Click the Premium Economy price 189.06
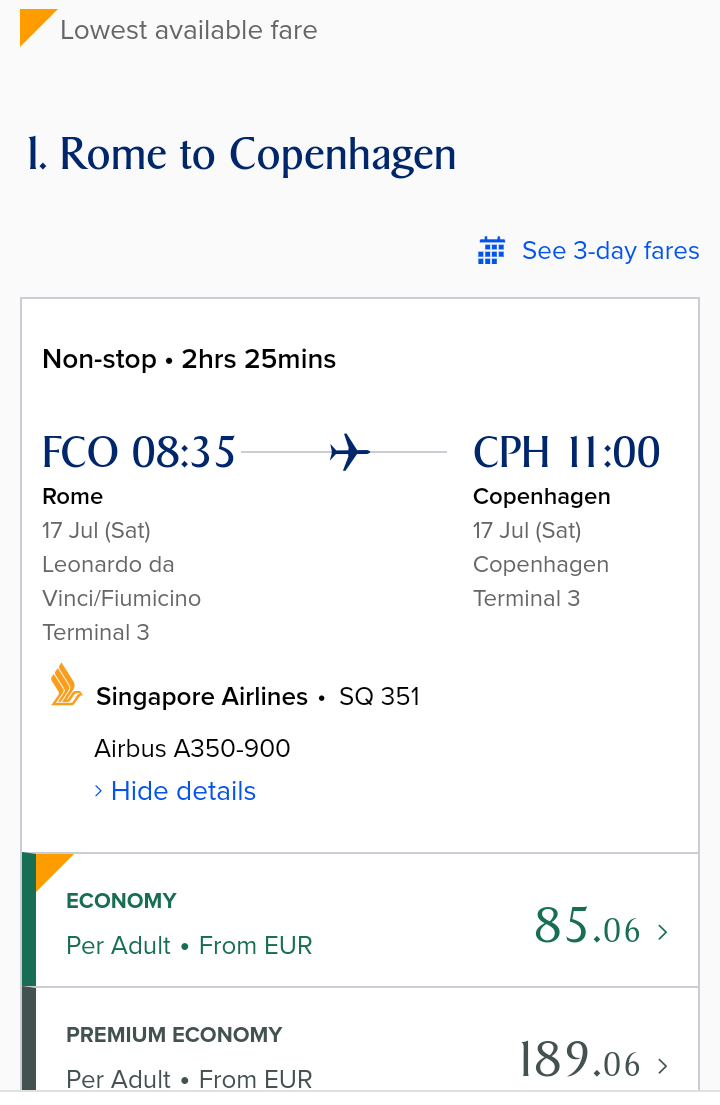720x1105 pixels. pyautogui.click(x=580, y=1059)
